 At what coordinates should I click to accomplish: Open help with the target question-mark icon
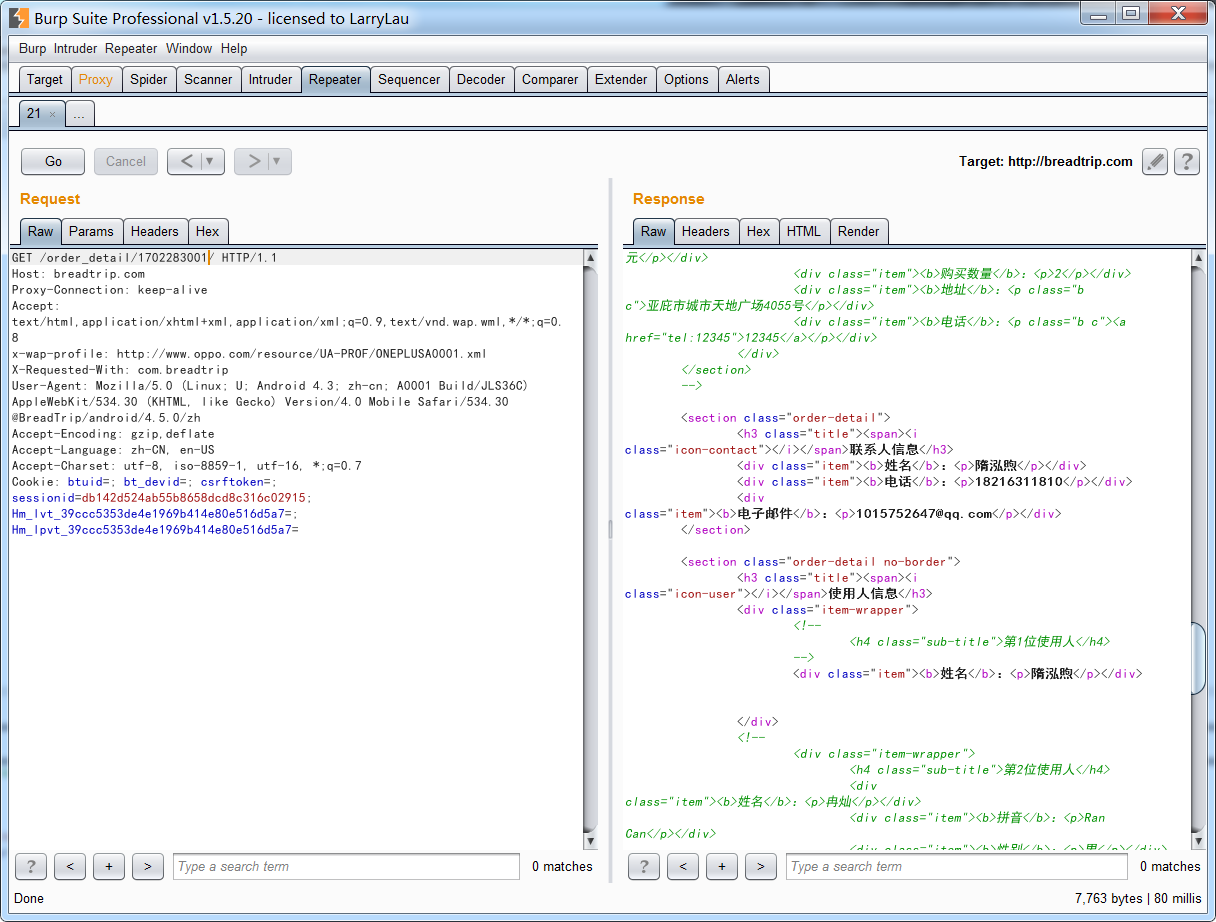(x=1186, y=161)
